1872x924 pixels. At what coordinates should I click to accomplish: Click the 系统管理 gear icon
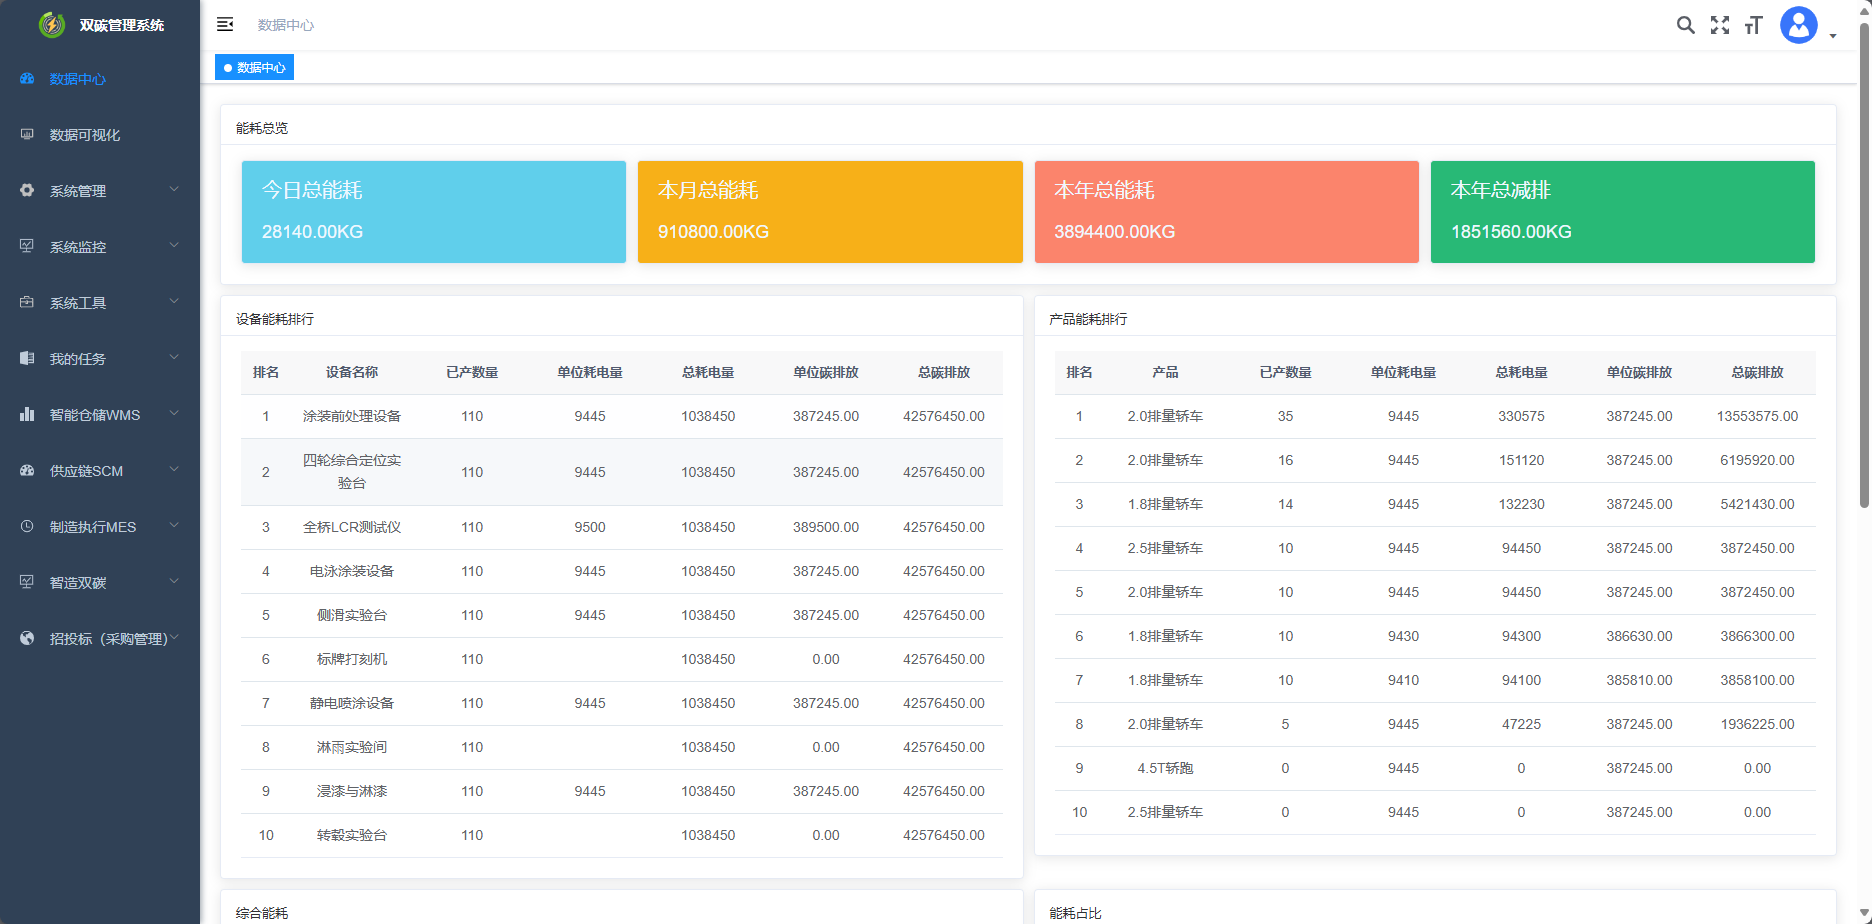point(27,191)
